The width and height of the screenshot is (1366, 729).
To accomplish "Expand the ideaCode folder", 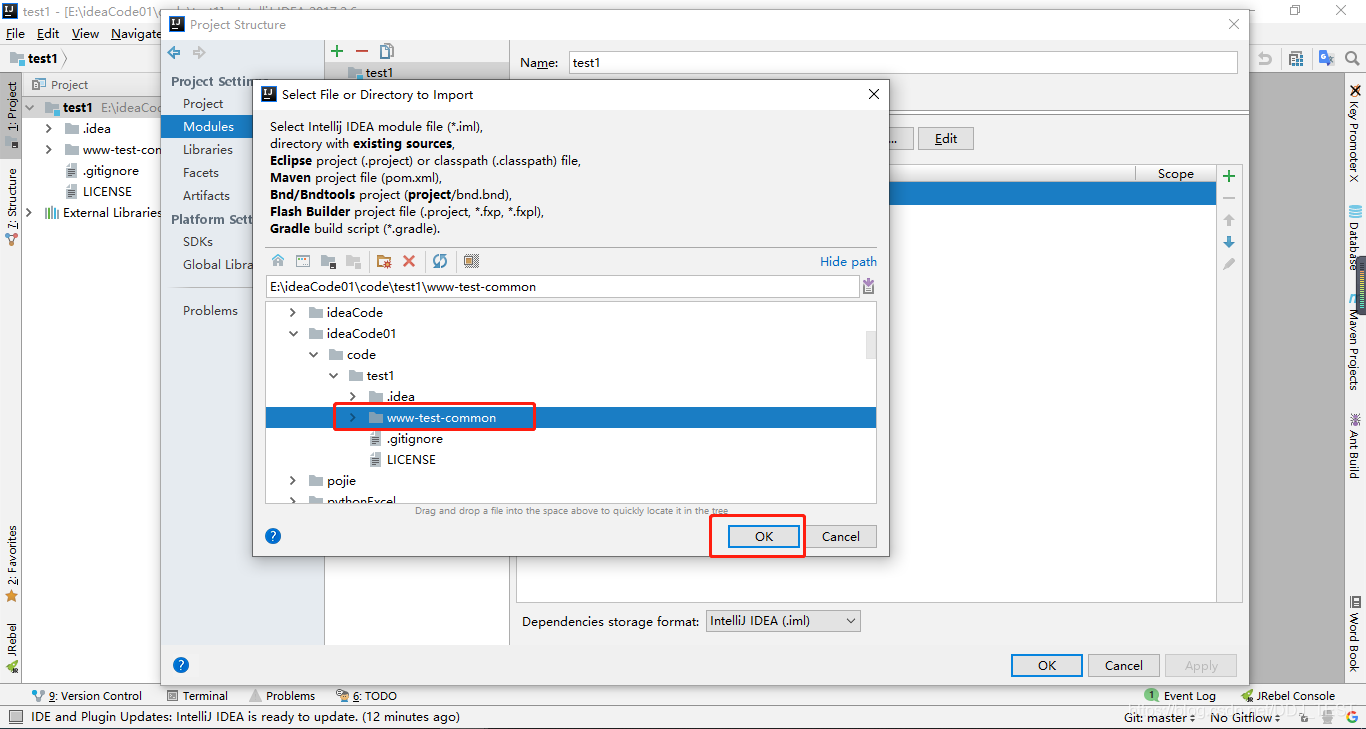I will click(x=292, y=313).
